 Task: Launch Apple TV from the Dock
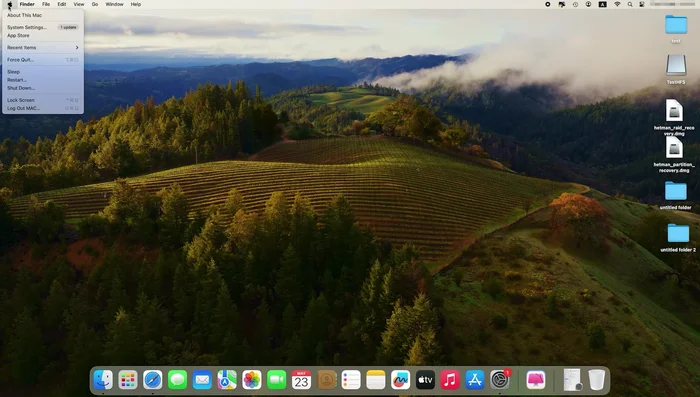tap(425, 380)
